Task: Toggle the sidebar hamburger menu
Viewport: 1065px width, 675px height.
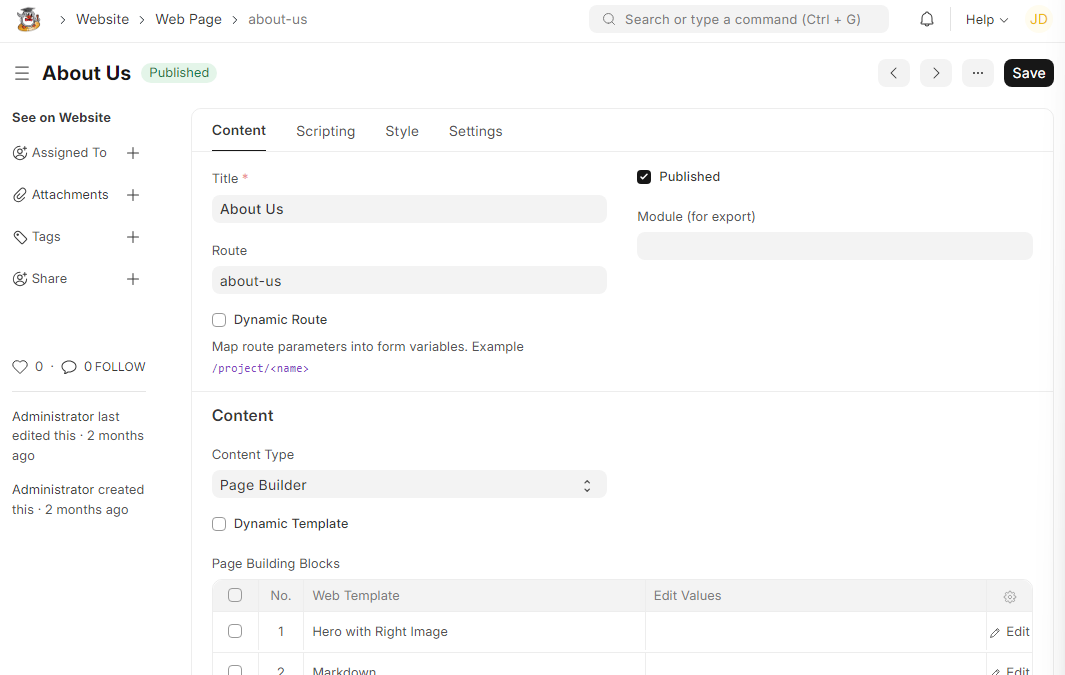Action: pos(22,73)
